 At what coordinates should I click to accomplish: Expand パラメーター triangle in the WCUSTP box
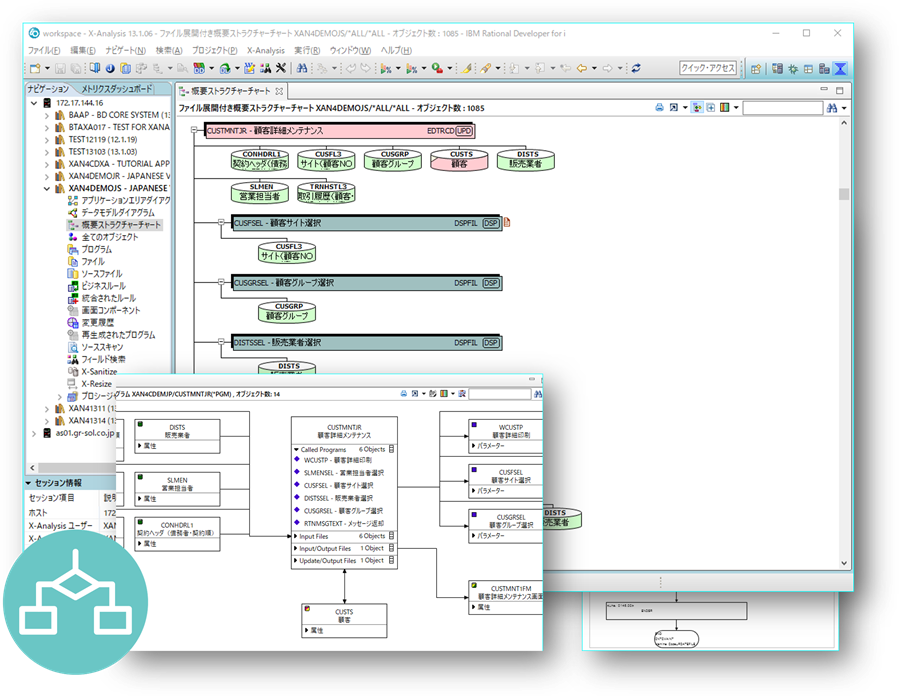click(473, 446)
